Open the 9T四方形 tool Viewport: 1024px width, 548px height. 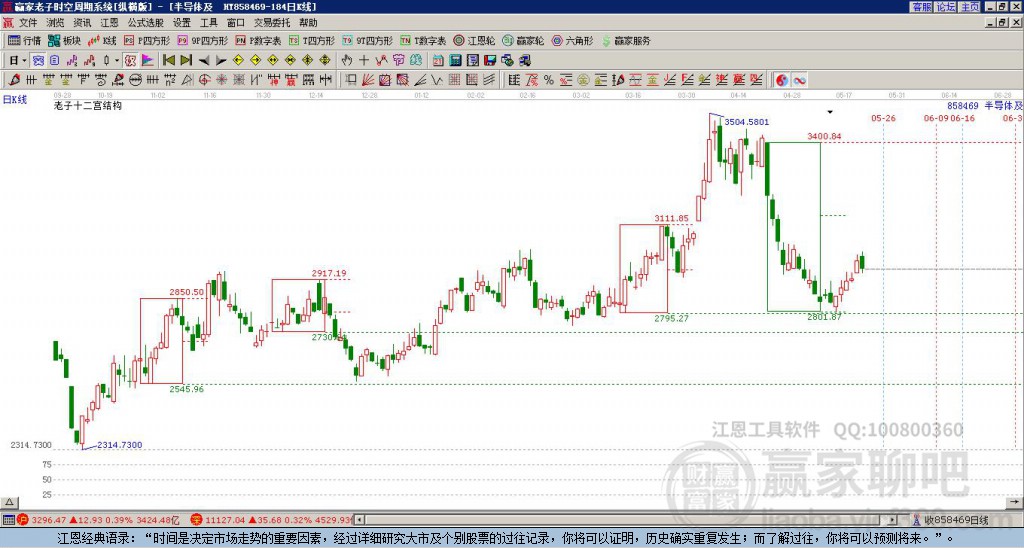point(367,40)
